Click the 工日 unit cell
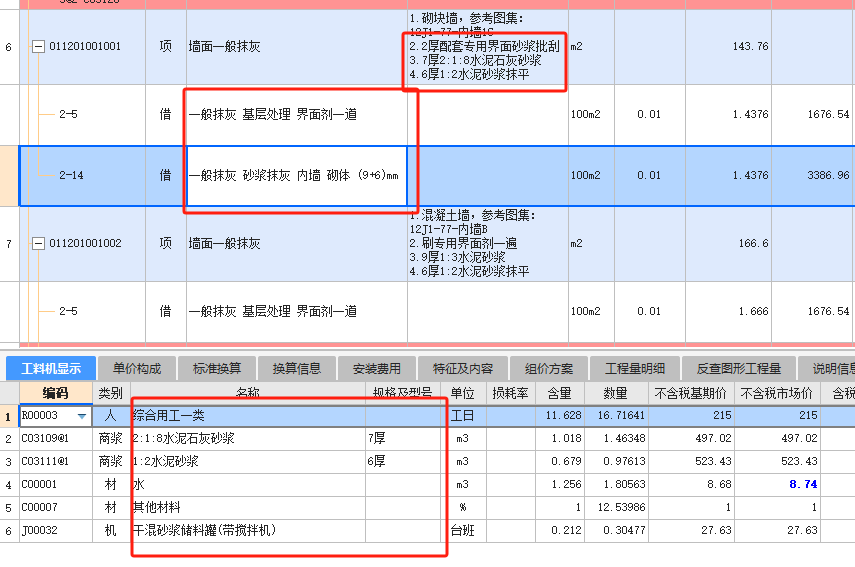Image resolution: width=855 pixels, height=567 pixels. click(x=463, y=416)
